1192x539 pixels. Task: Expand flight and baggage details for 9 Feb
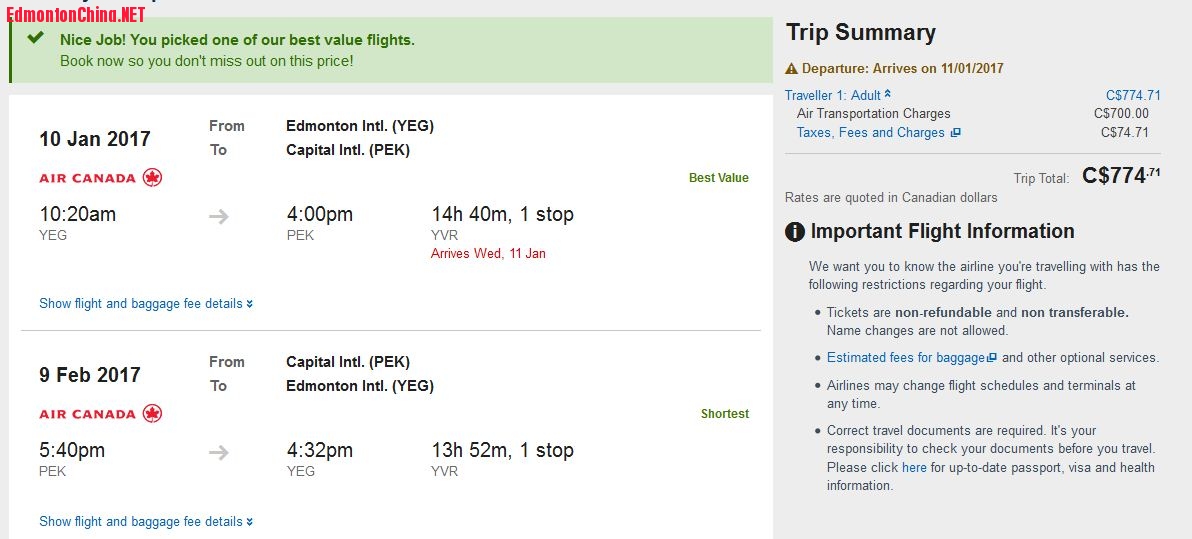tap(146, 522)
